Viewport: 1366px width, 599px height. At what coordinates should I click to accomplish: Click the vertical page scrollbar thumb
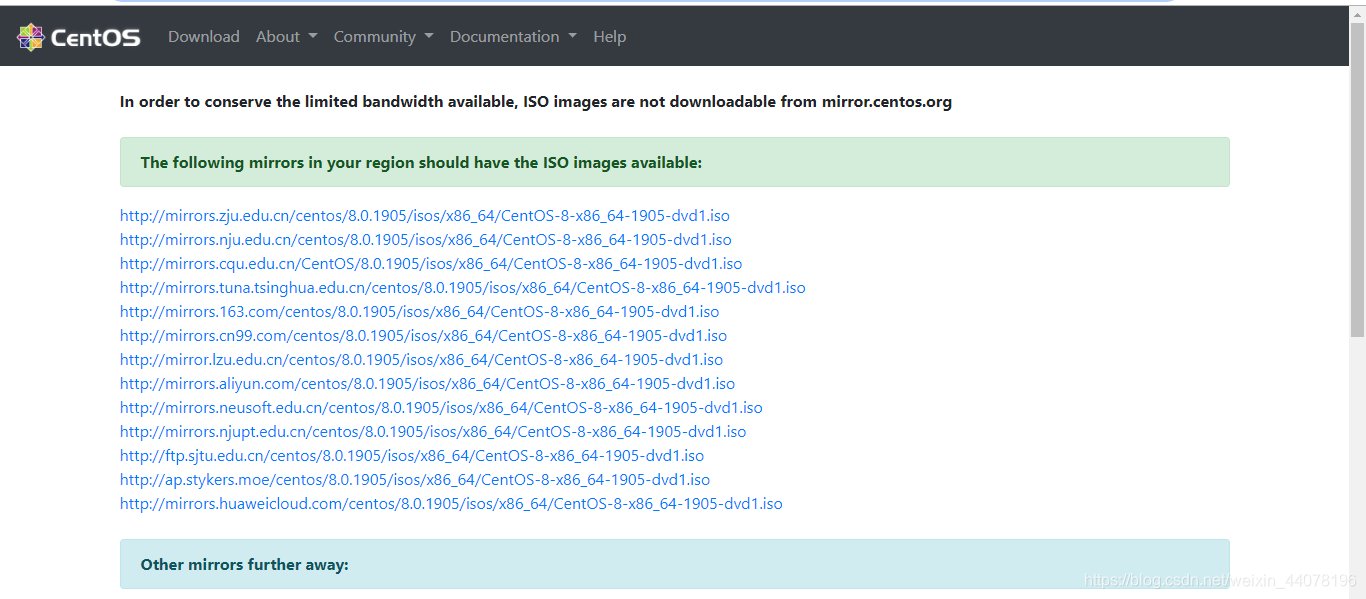[1357, 180]
